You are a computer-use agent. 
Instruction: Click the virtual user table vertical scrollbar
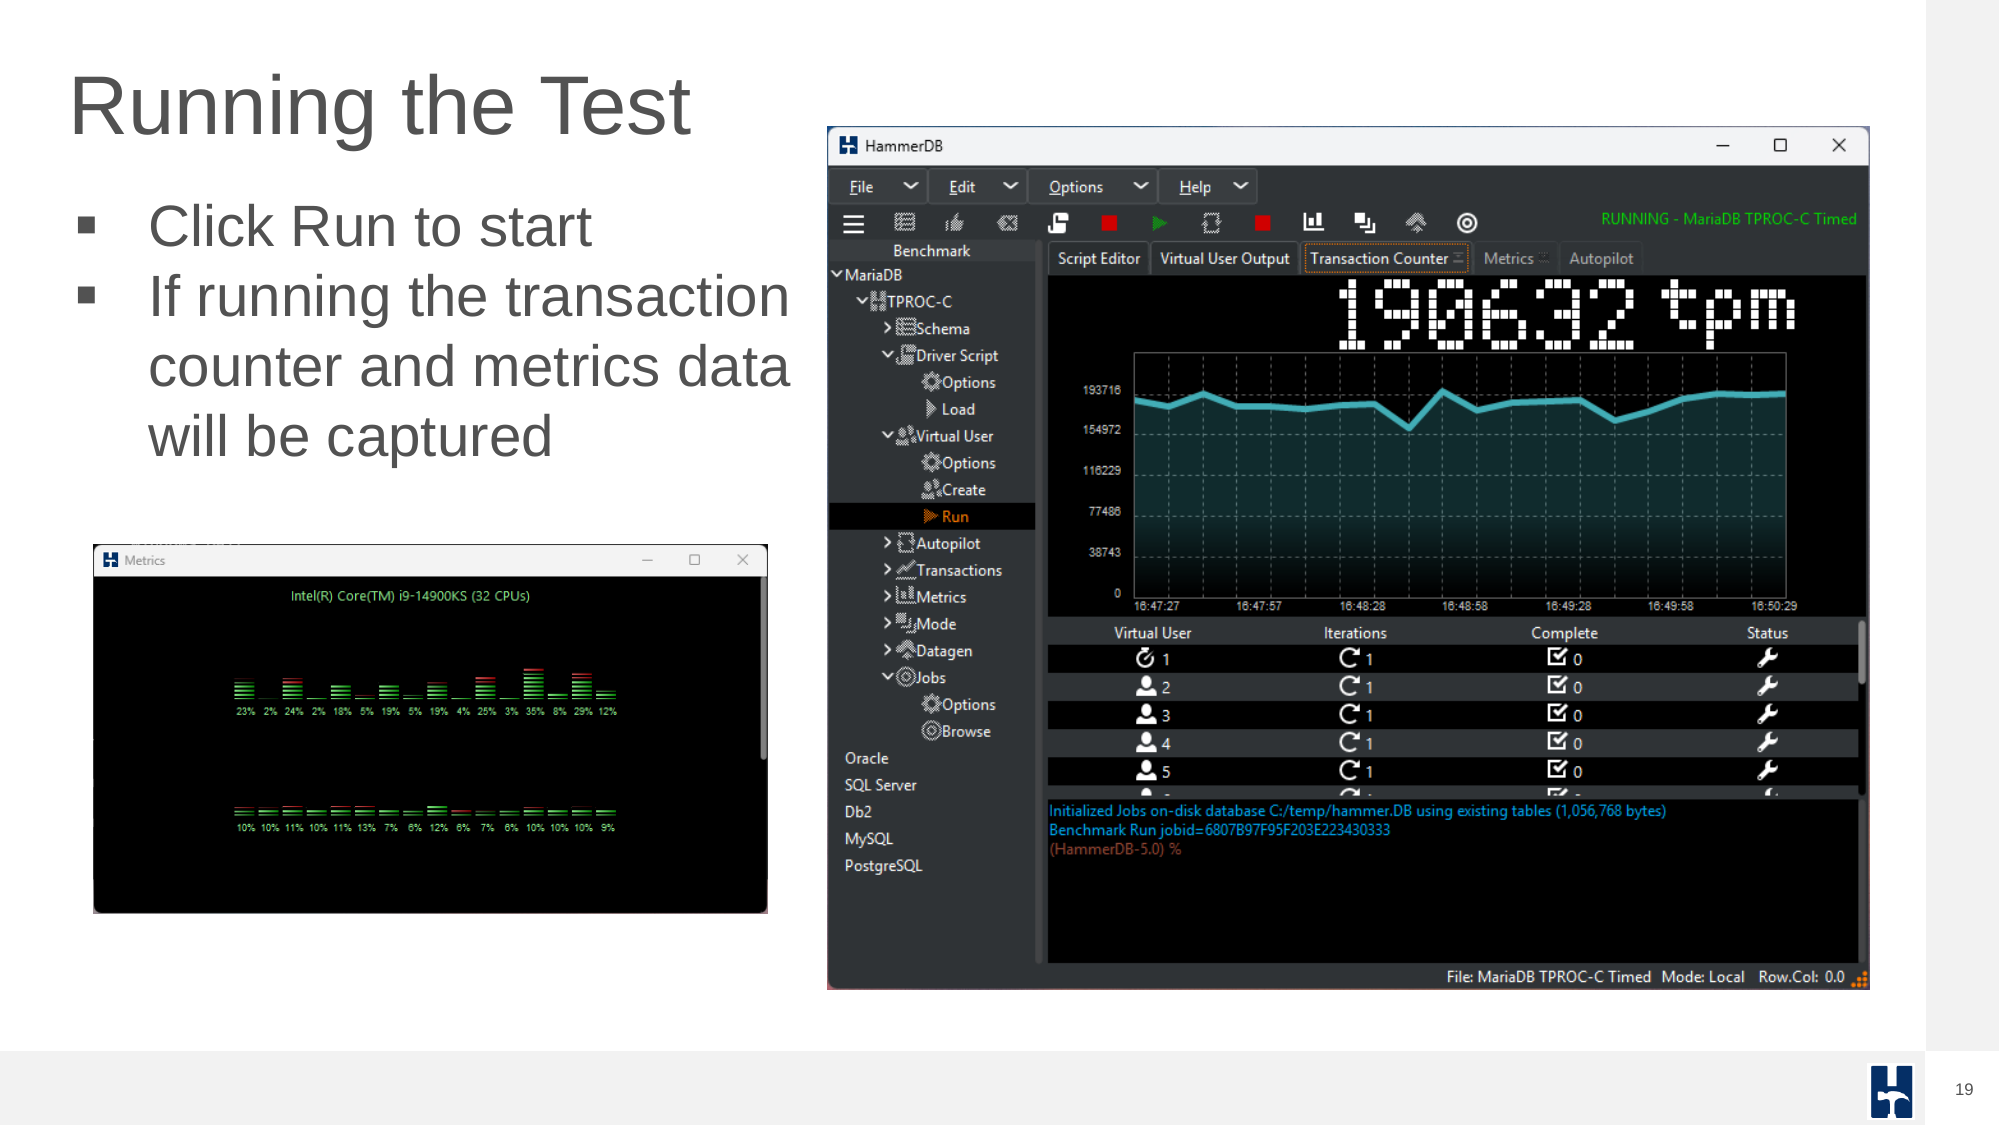[x=1861, y=653]
